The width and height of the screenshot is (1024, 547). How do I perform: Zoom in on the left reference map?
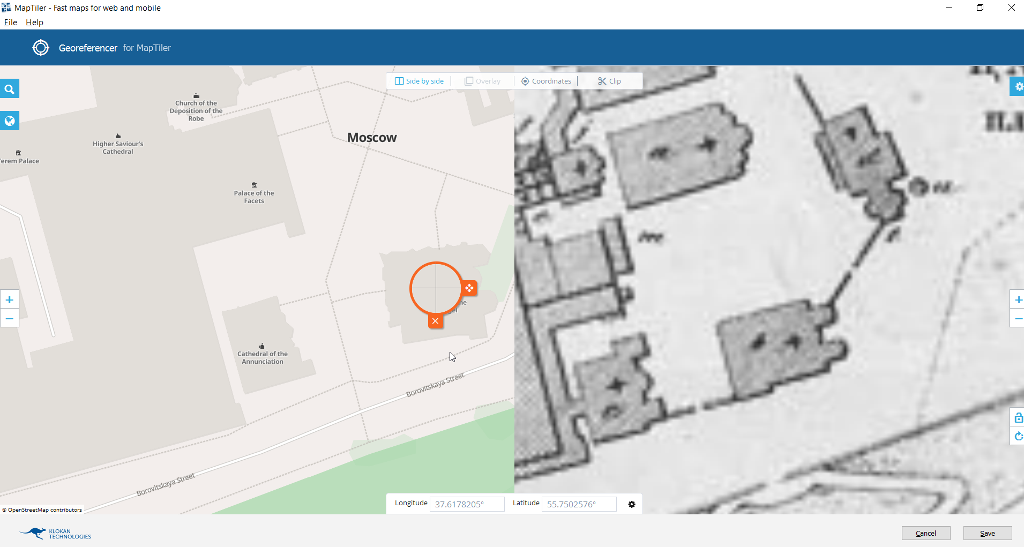click(x=9, y=300)
